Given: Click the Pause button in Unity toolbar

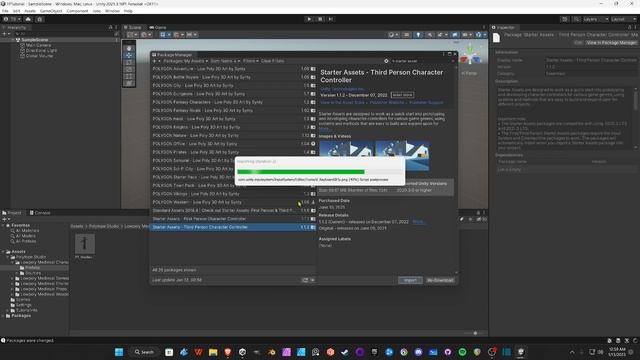Looking at the screenshot, I should pyautogui.click(x=320, y=19).
